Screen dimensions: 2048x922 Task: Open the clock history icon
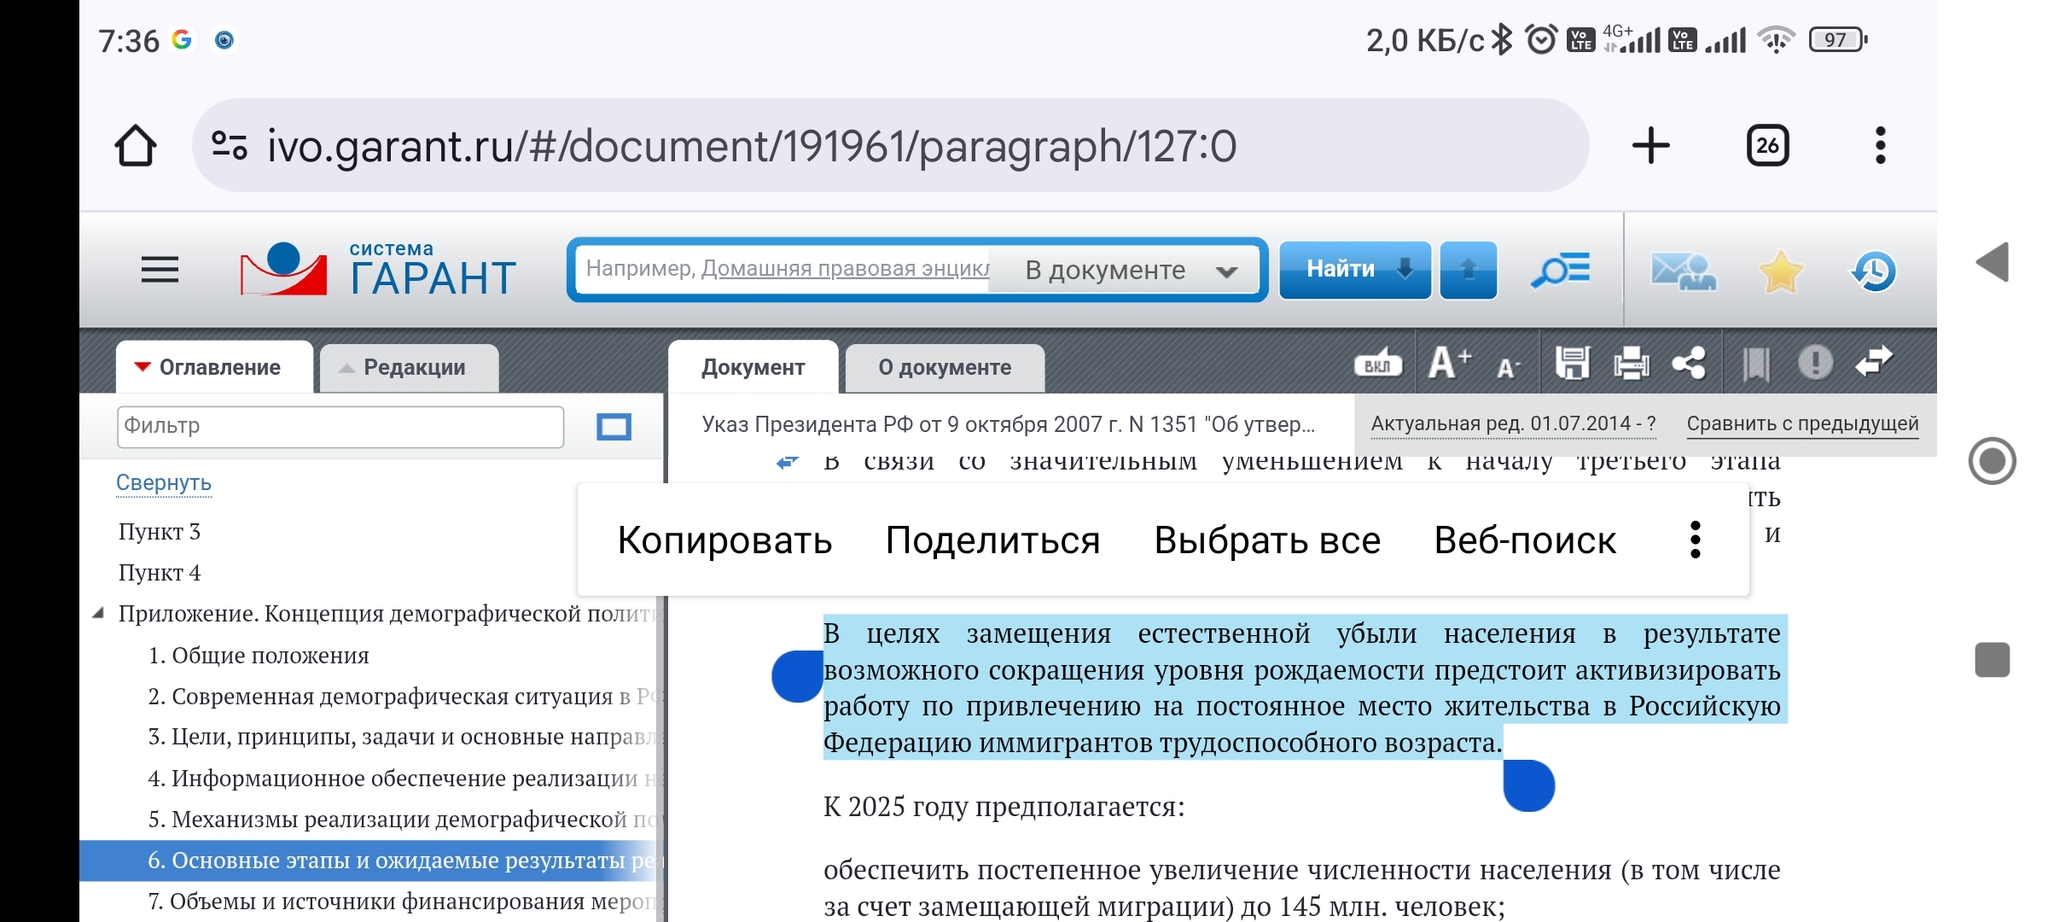(1872, 271)
